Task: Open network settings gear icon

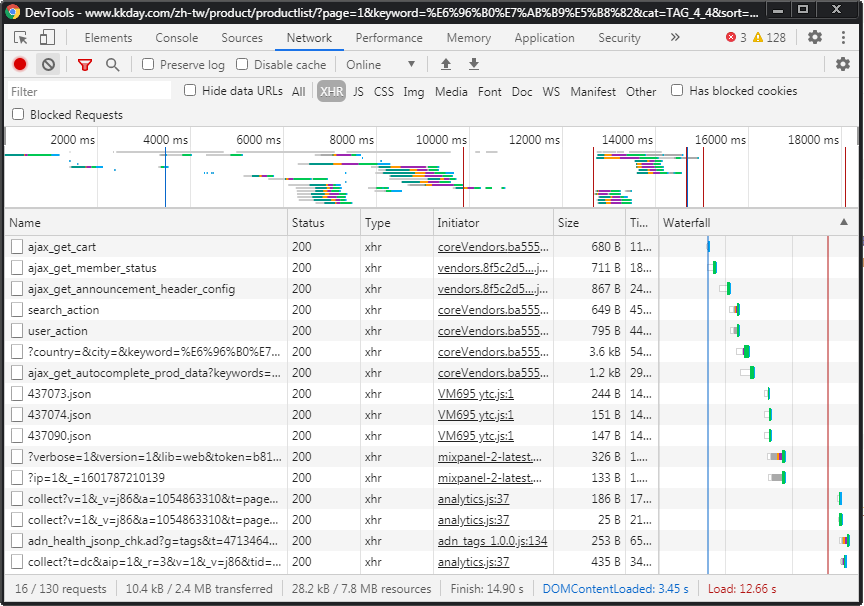Action: click(x=843, y=64)
